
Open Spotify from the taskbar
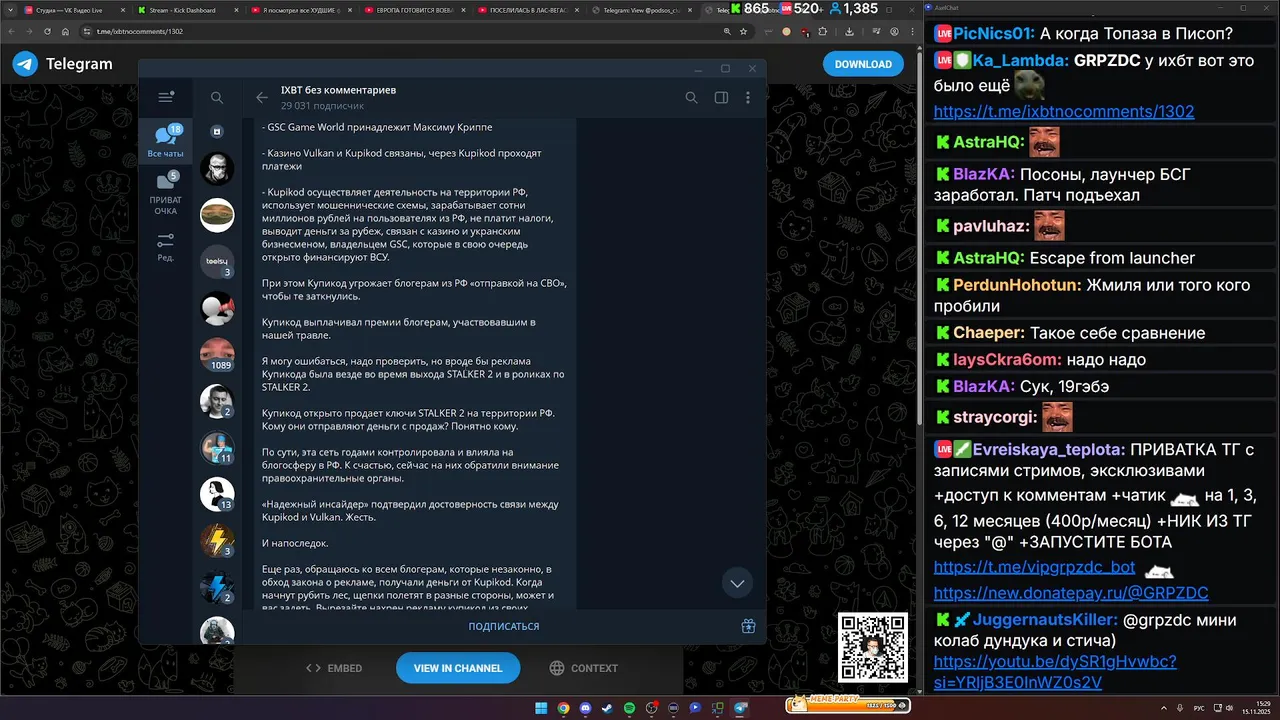pyautogui.click(x=629, y=707)
